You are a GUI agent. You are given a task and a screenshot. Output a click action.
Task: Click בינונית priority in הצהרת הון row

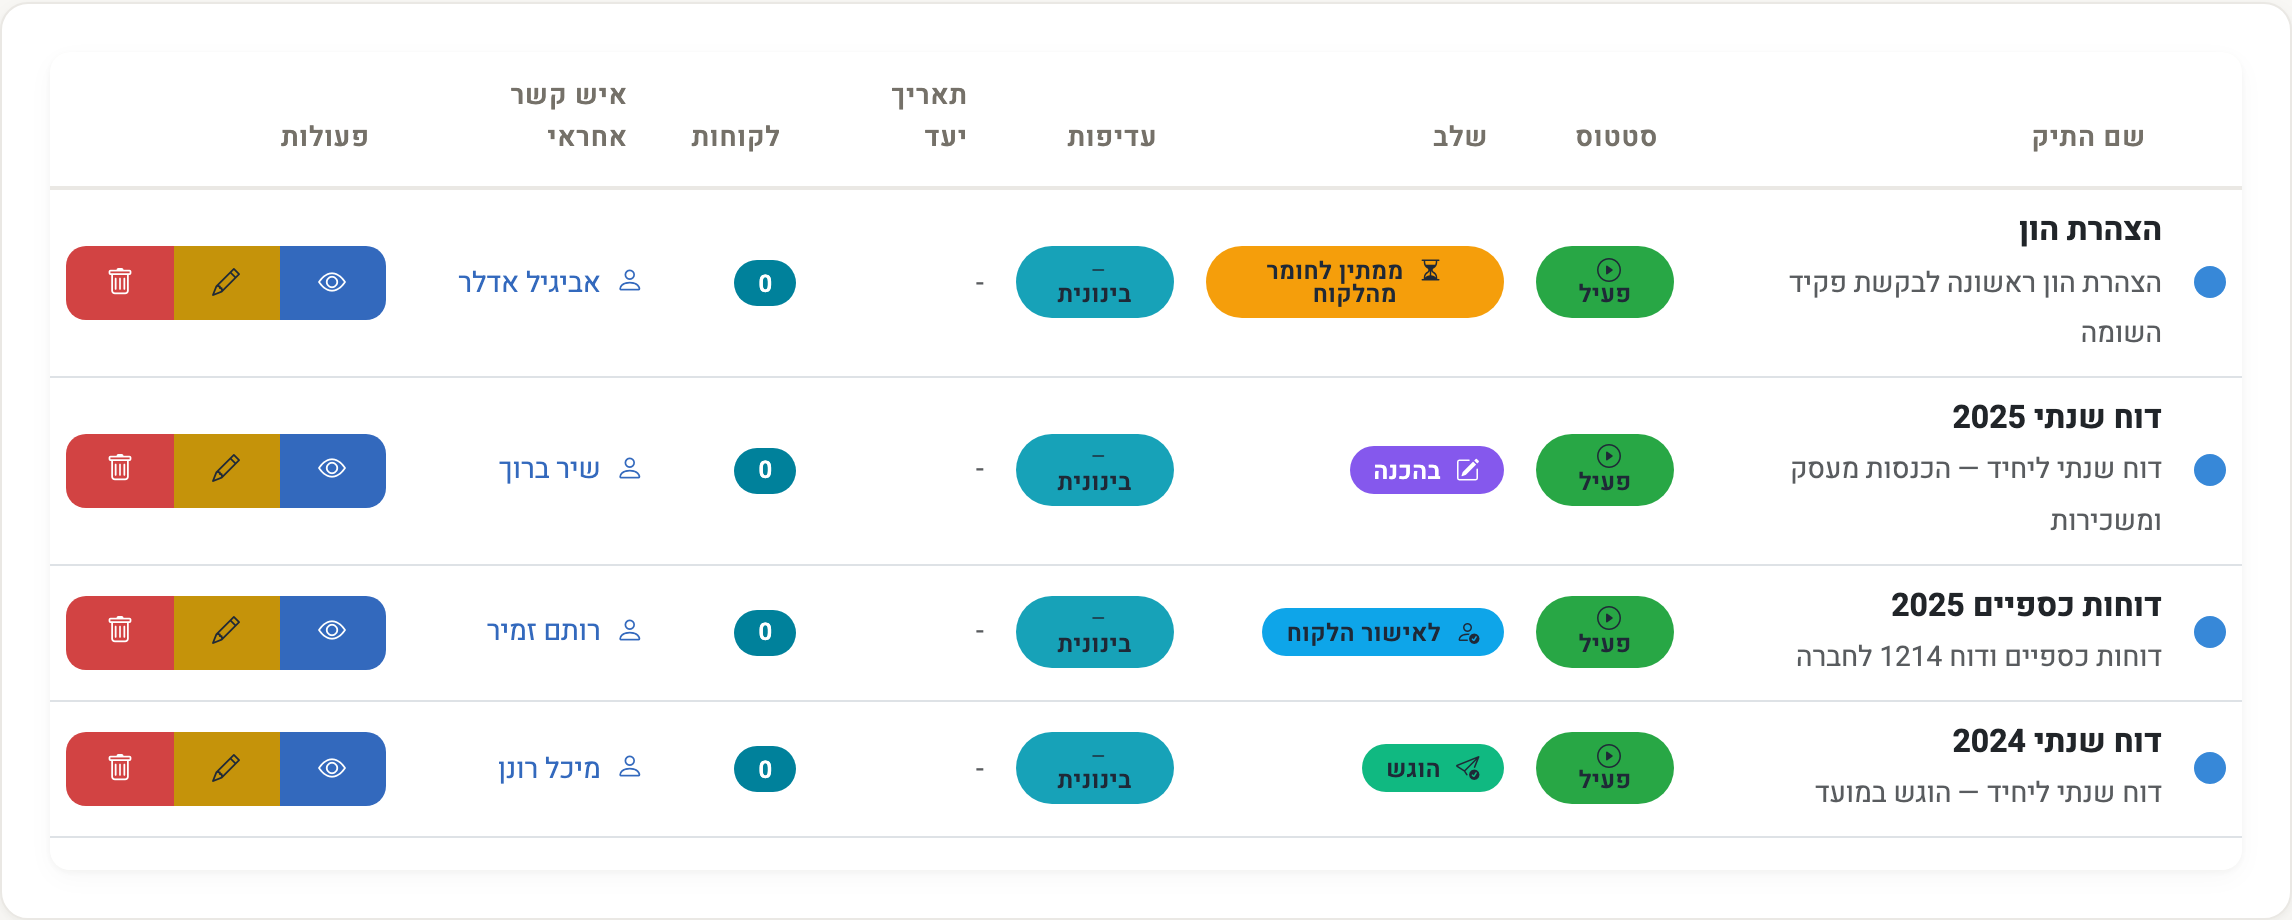(x=1095, y=282)
